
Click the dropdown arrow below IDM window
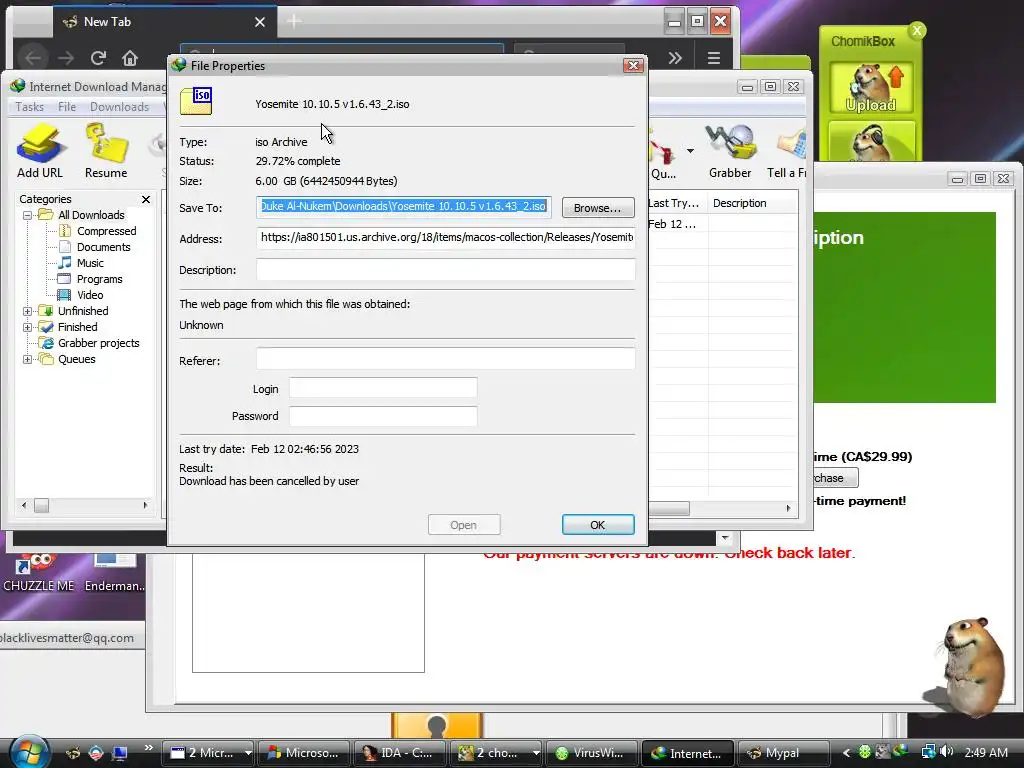725,538
